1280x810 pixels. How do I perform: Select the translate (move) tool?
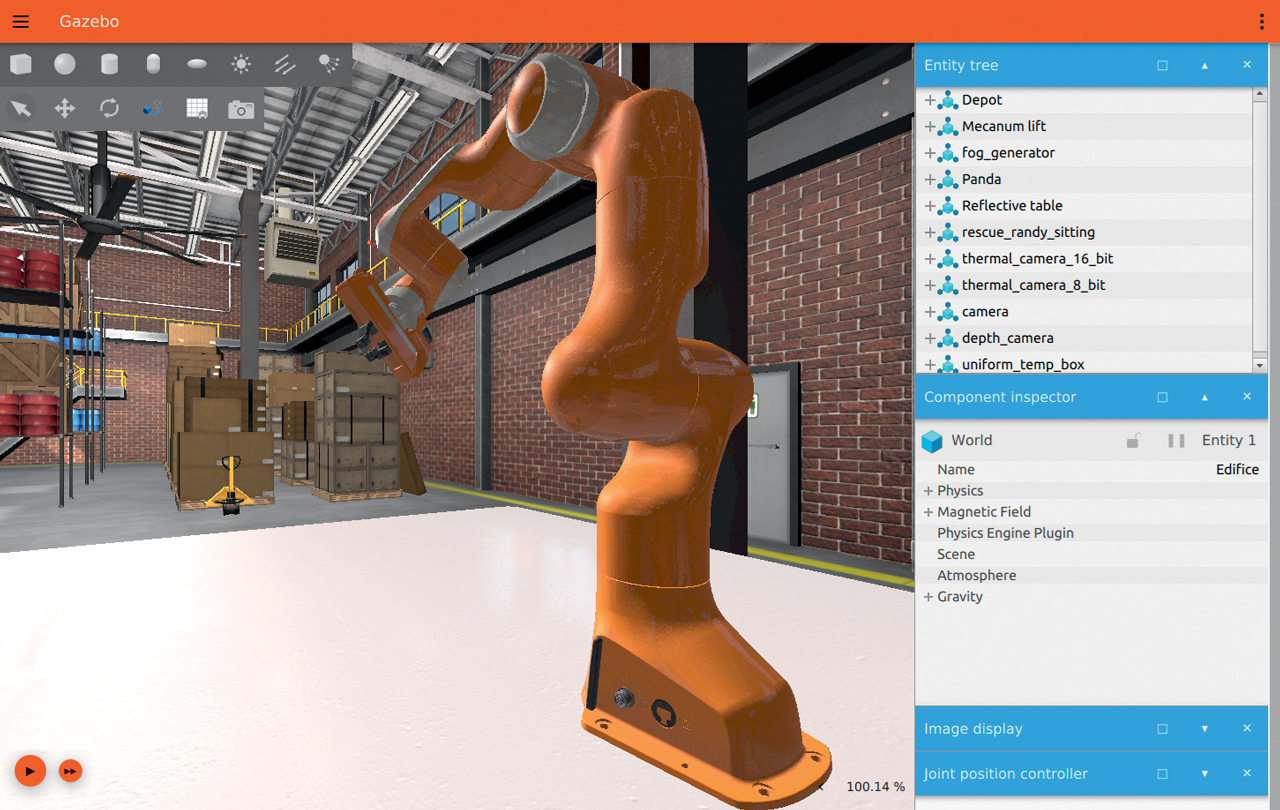click(x=65, y=109)
